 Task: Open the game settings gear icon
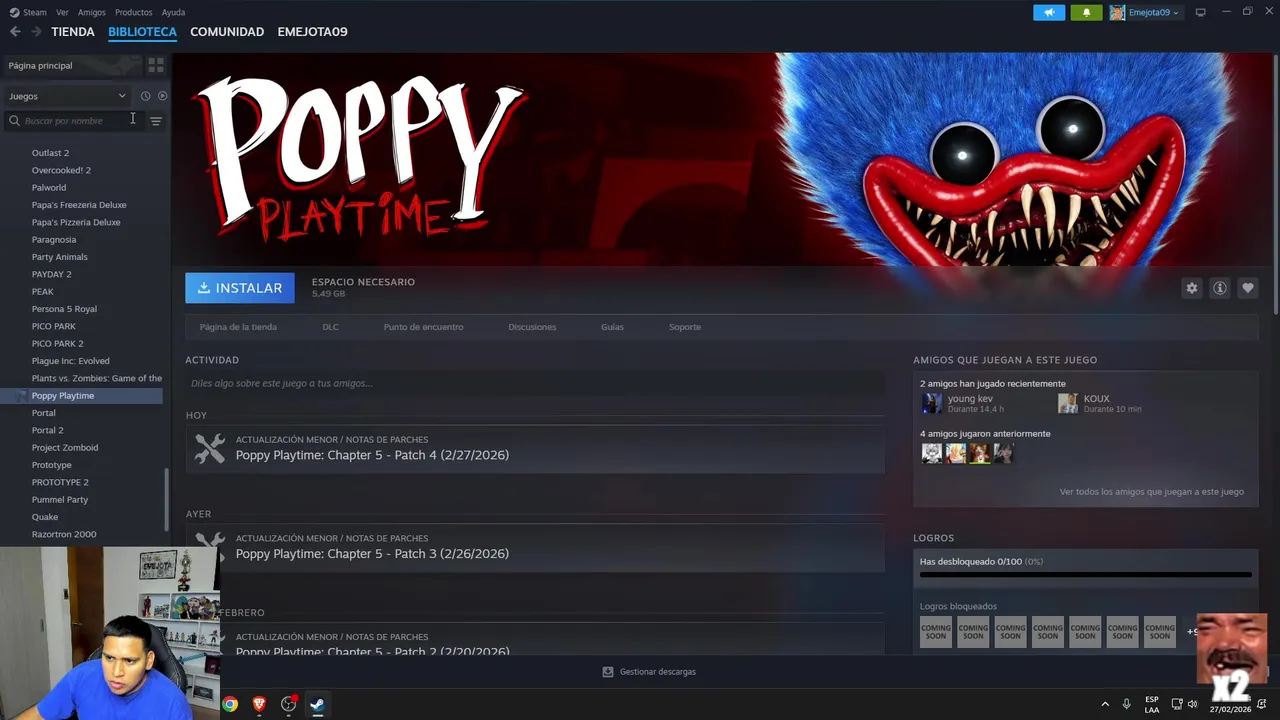pos(1191,288)
